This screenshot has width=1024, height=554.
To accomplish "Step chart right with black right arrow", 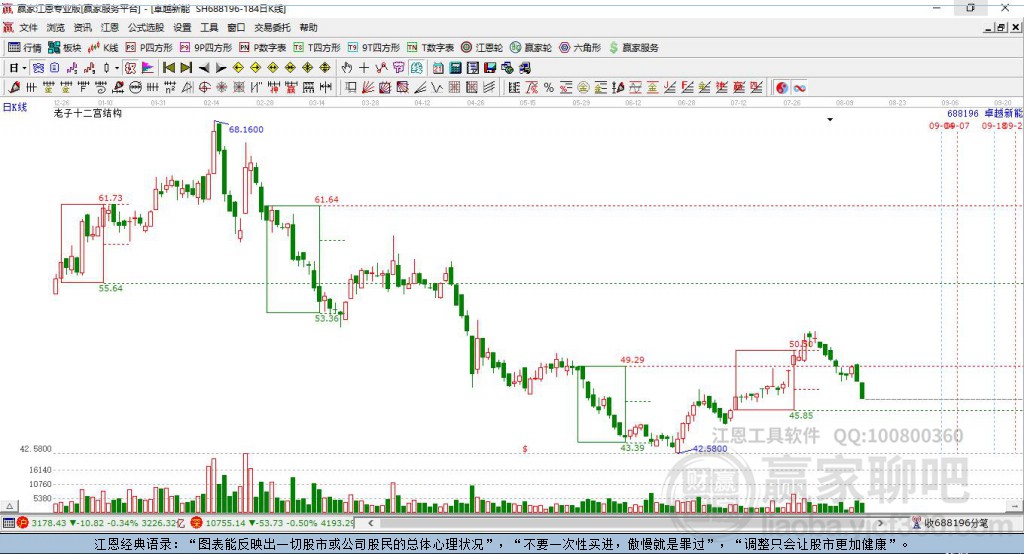I will (x=221, y=68).
